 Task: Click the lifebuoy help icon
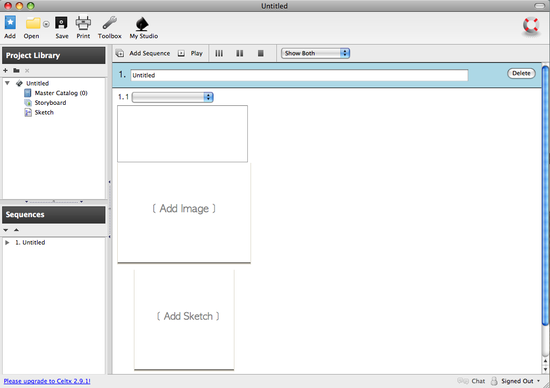531,25
